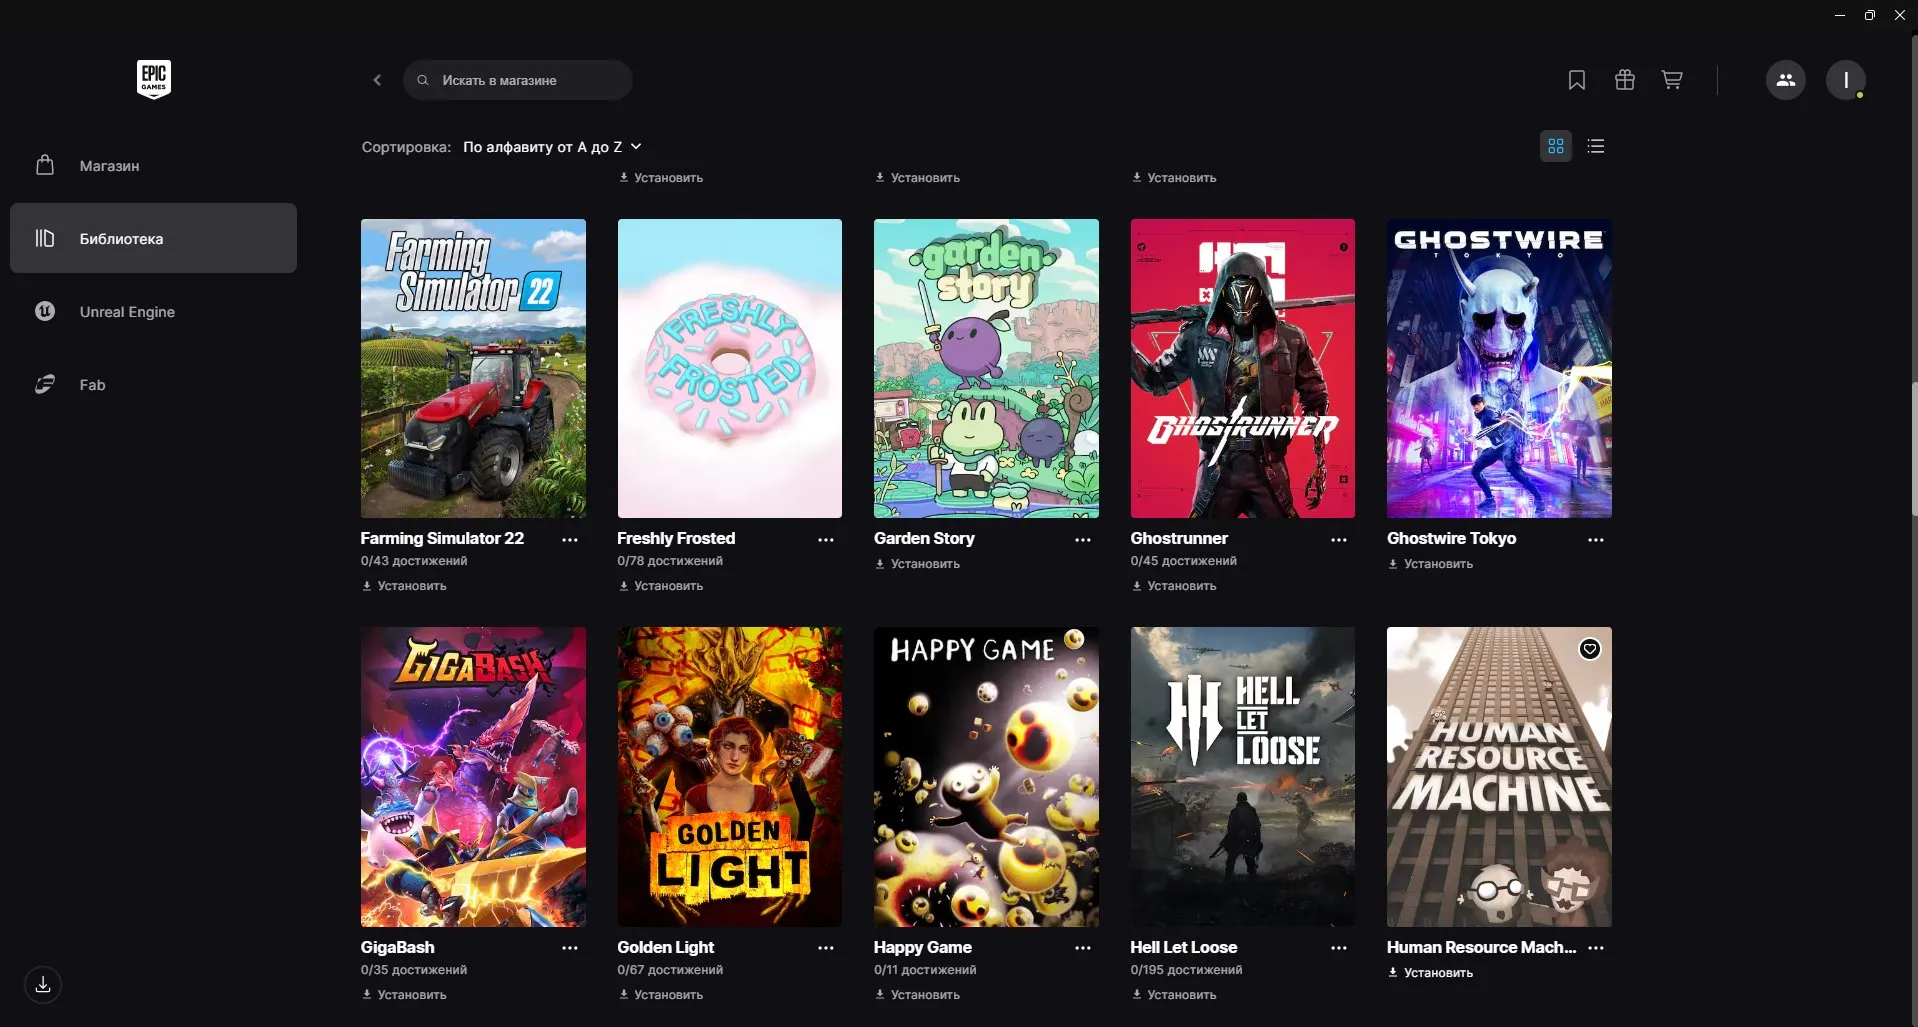The image size is (1918, 1027).
Task: Open more options for GigaBash
Action: pyautogui.click(x=570, y=948)
